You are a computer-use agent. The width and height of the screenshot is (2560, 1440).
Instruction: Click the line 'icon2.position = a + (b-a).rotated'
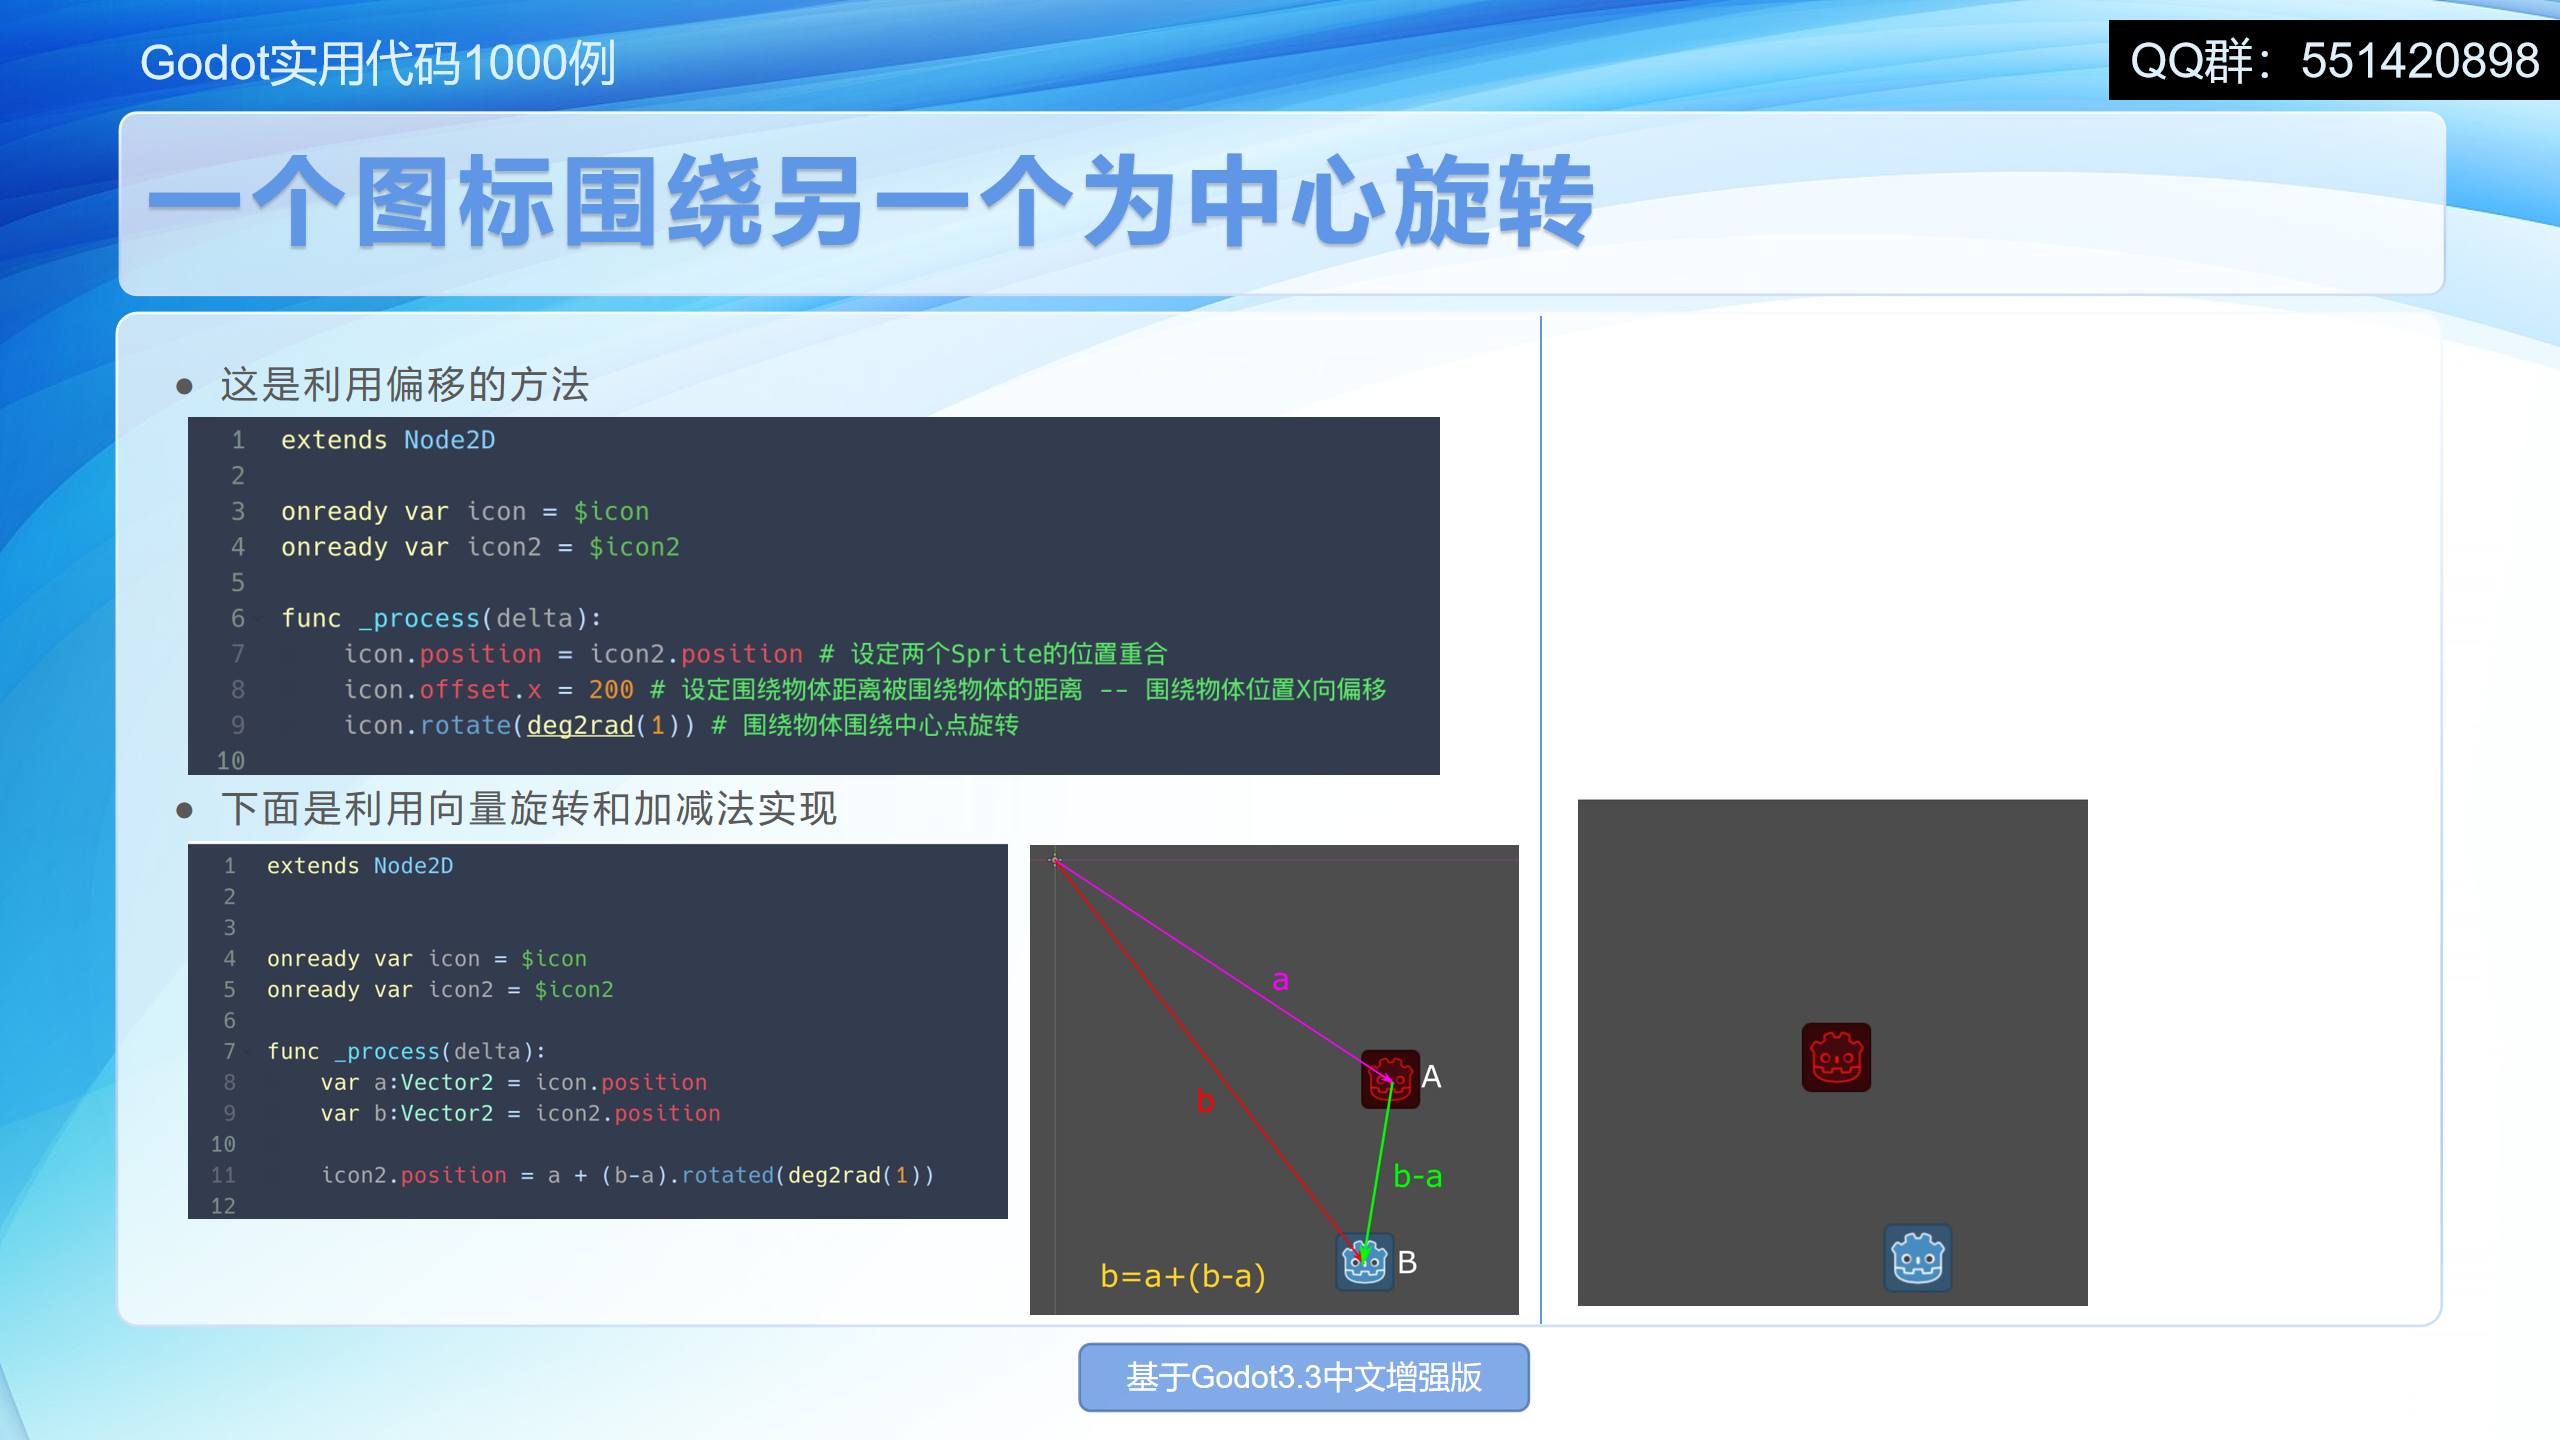click(x=627, y=1175)
